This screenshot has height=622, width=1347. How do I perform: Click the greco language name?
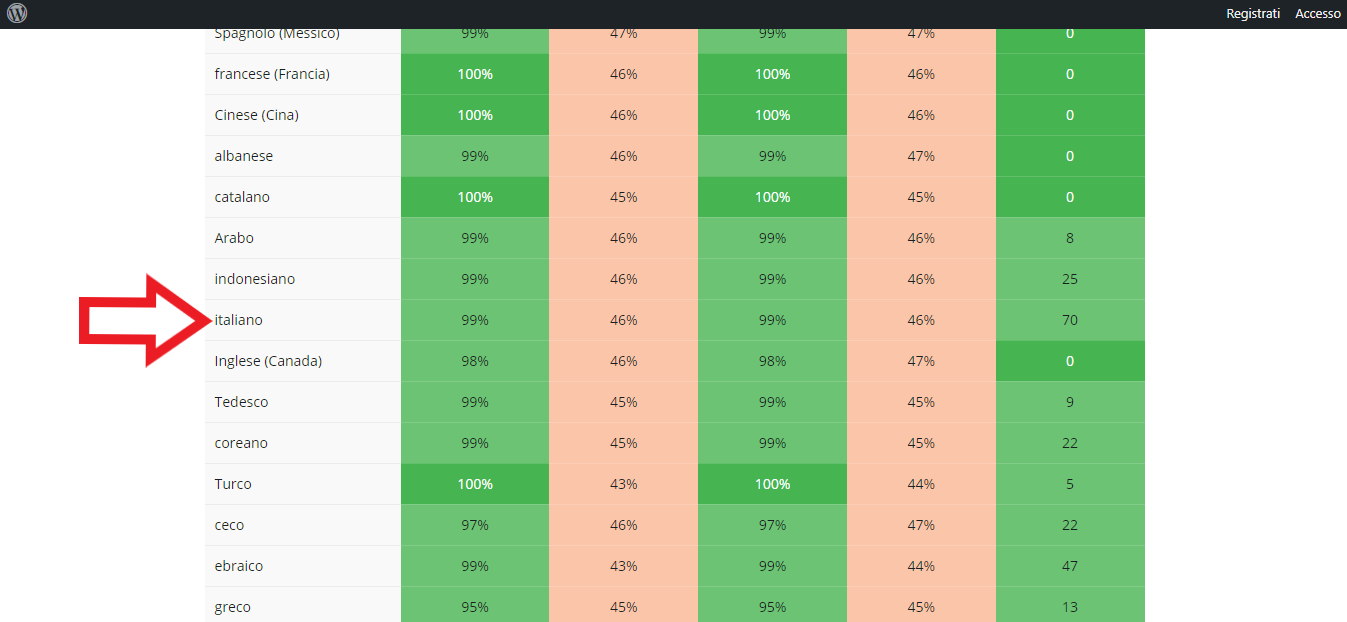tap(232, 607)
